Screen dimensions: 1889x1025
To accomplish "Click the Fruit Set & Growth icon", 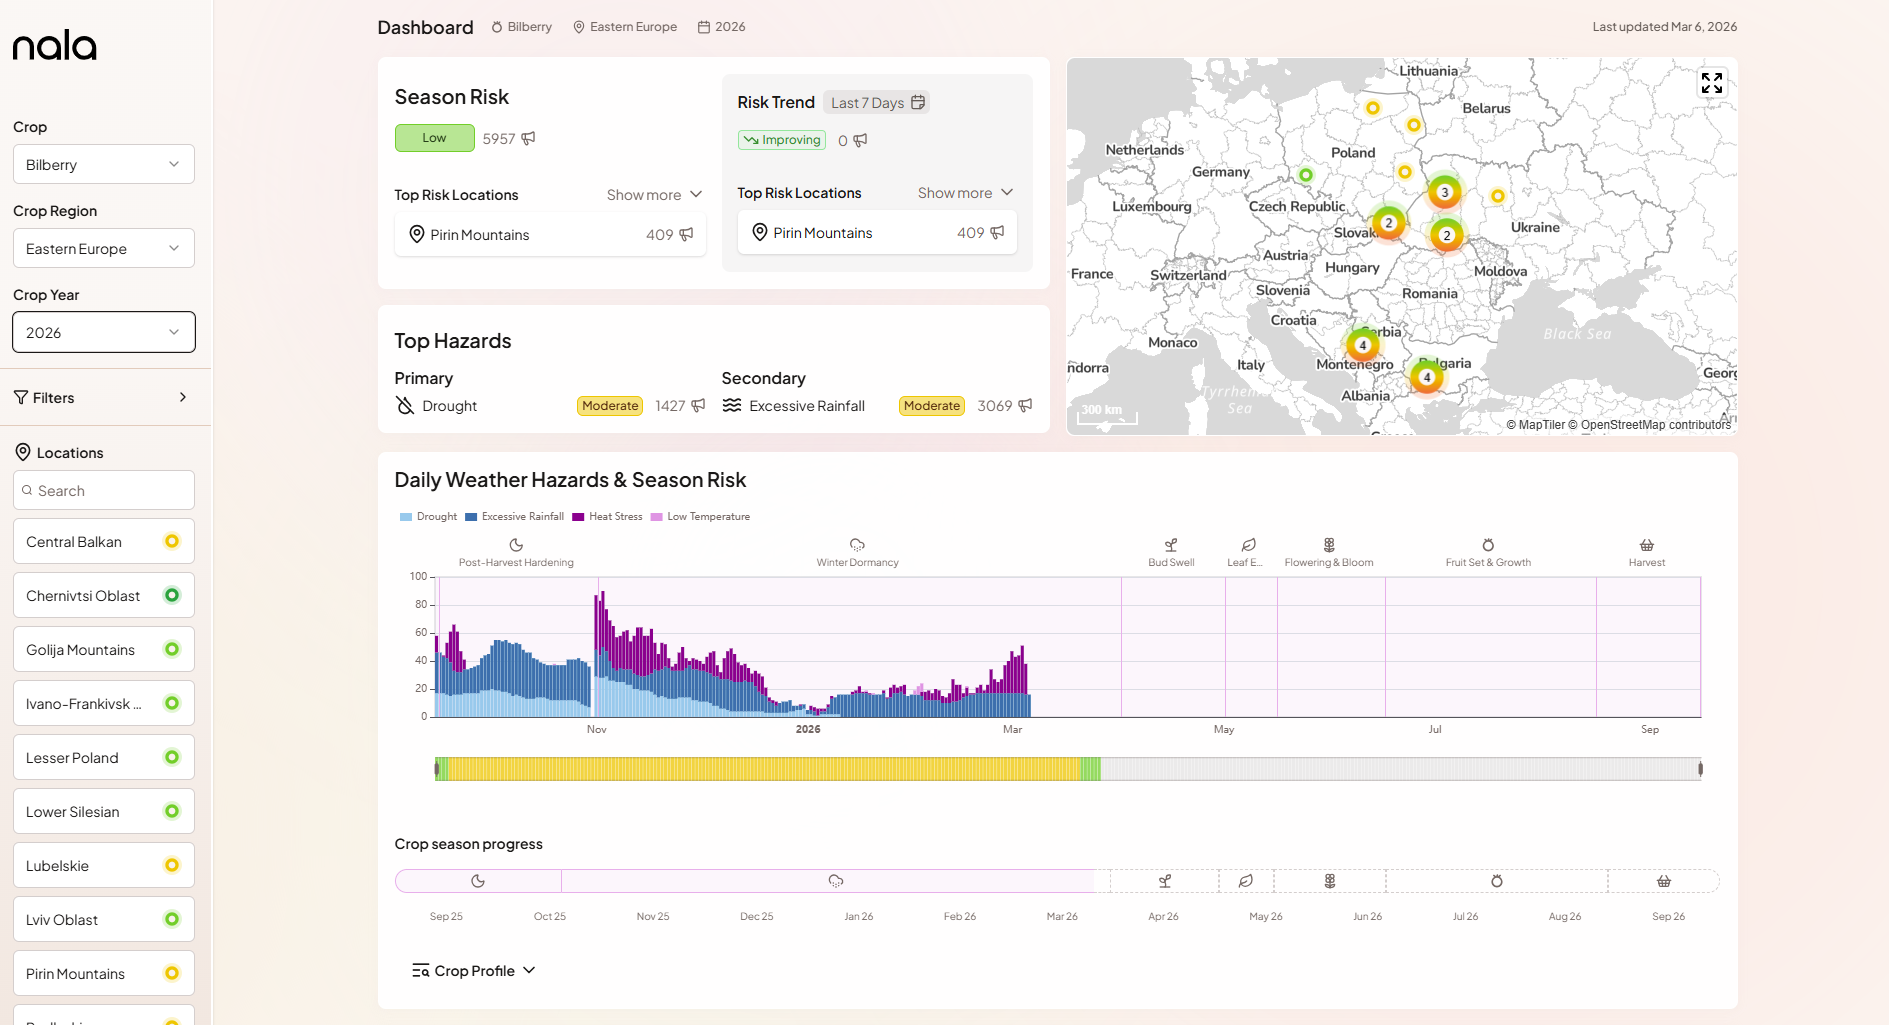I will (x=1488, y=545).
